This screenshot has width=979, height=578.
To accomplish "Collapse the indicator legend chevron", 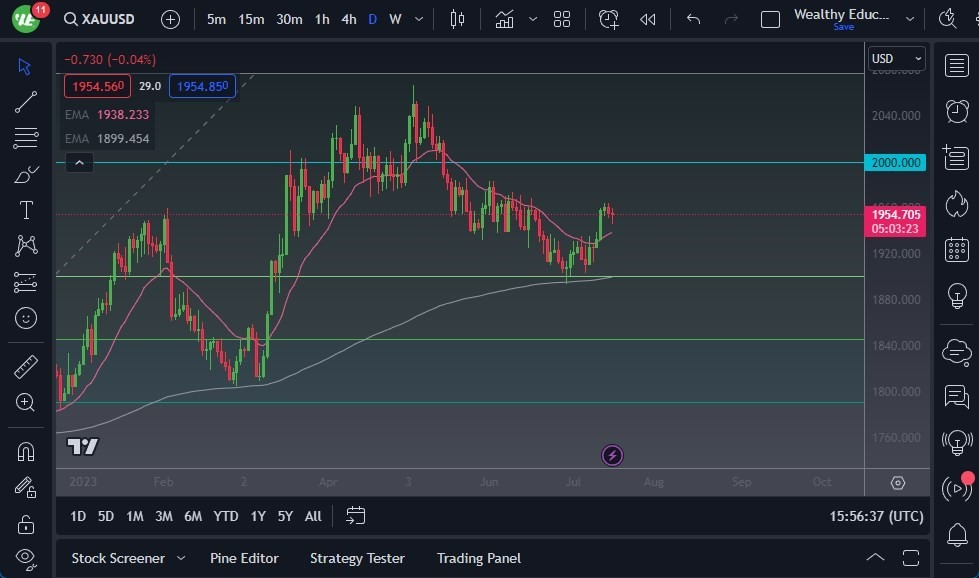I will [79, 162].
